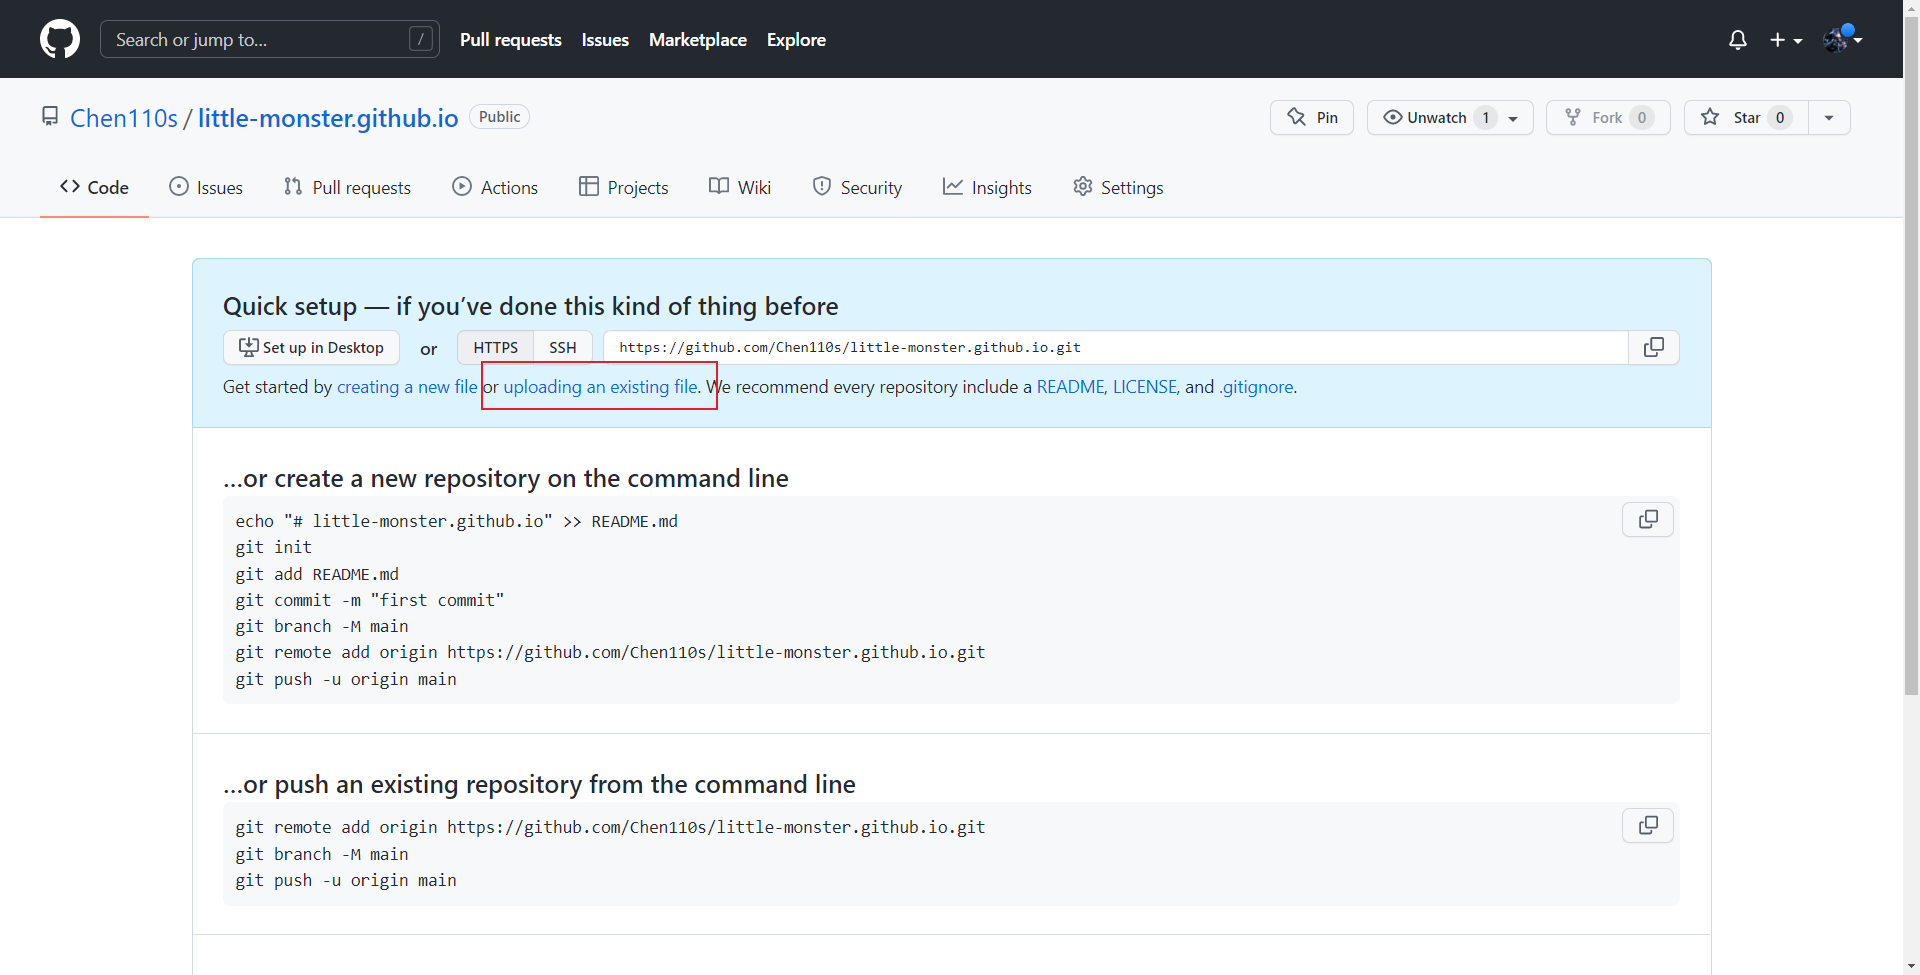Image resolution: width=1920 pixels, height=975 pixels.
Task: Click the star count 0
Action: (x=1780, y=118)
